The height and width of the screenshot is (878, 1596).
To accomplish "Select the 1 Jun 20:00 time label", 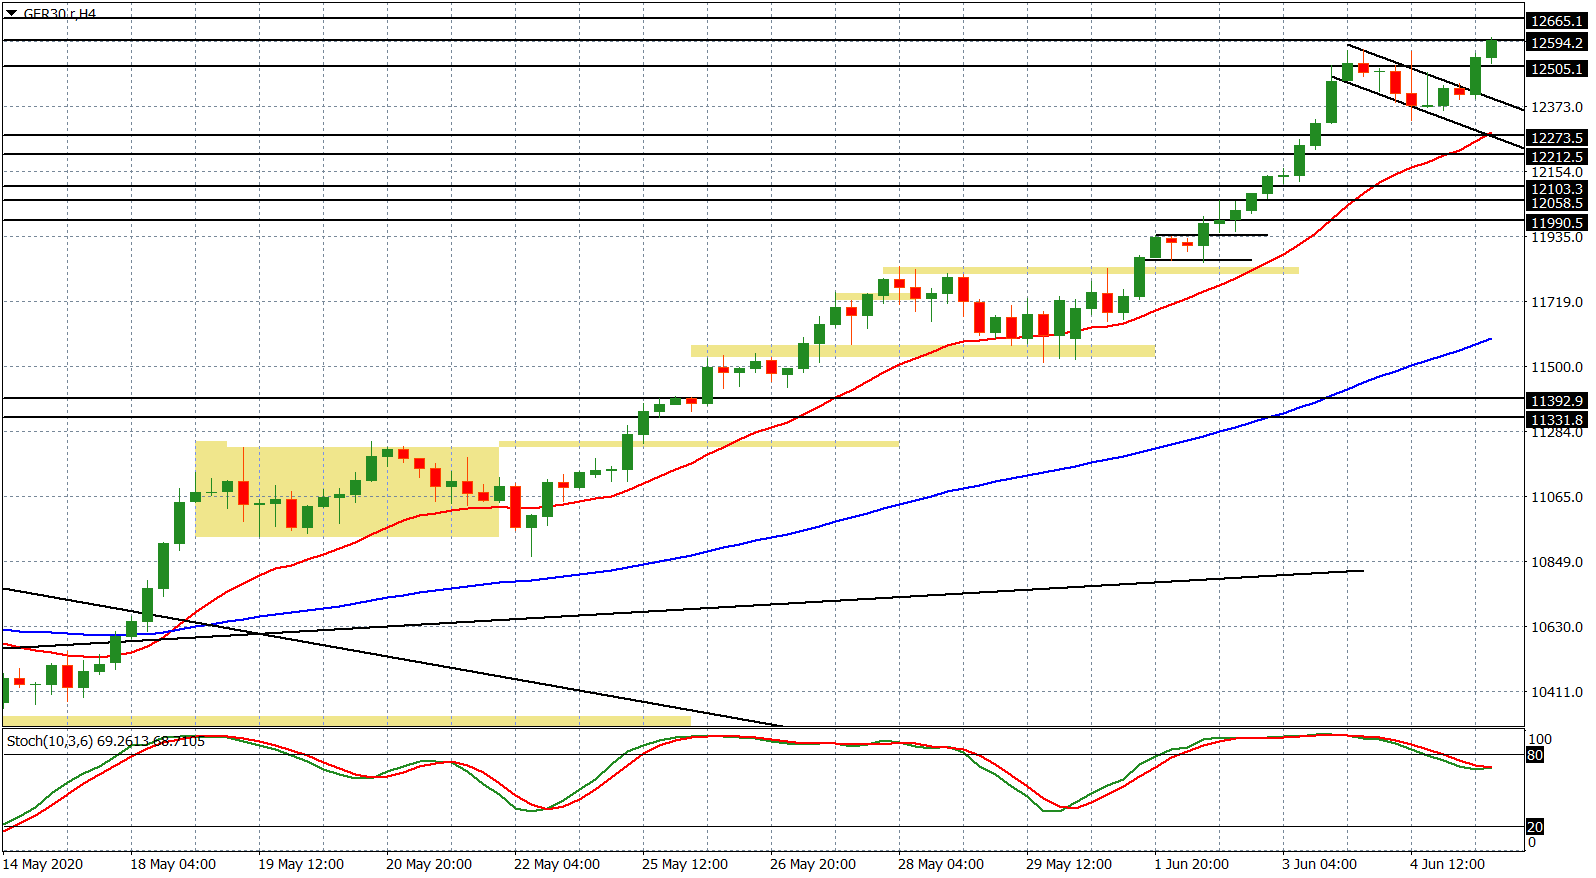I will 1192,864.
